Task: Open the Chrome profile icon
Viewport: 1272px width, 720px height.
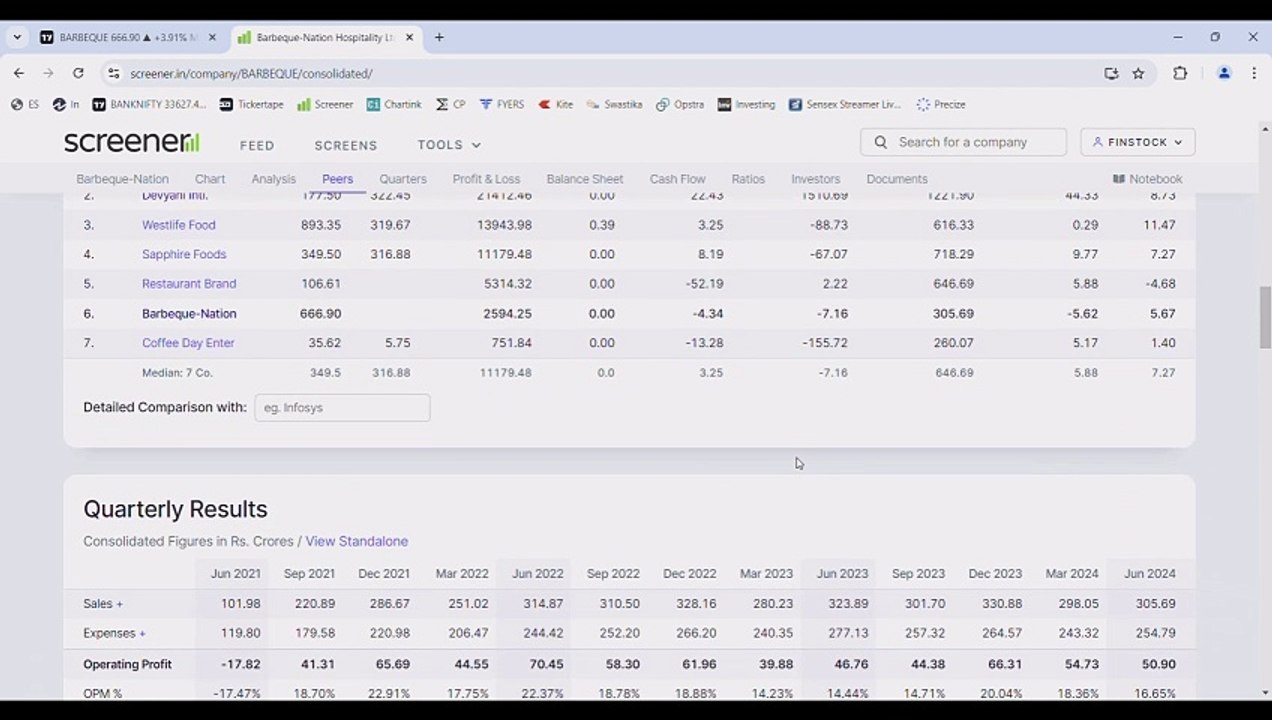Action: (x=1224, y=73)
